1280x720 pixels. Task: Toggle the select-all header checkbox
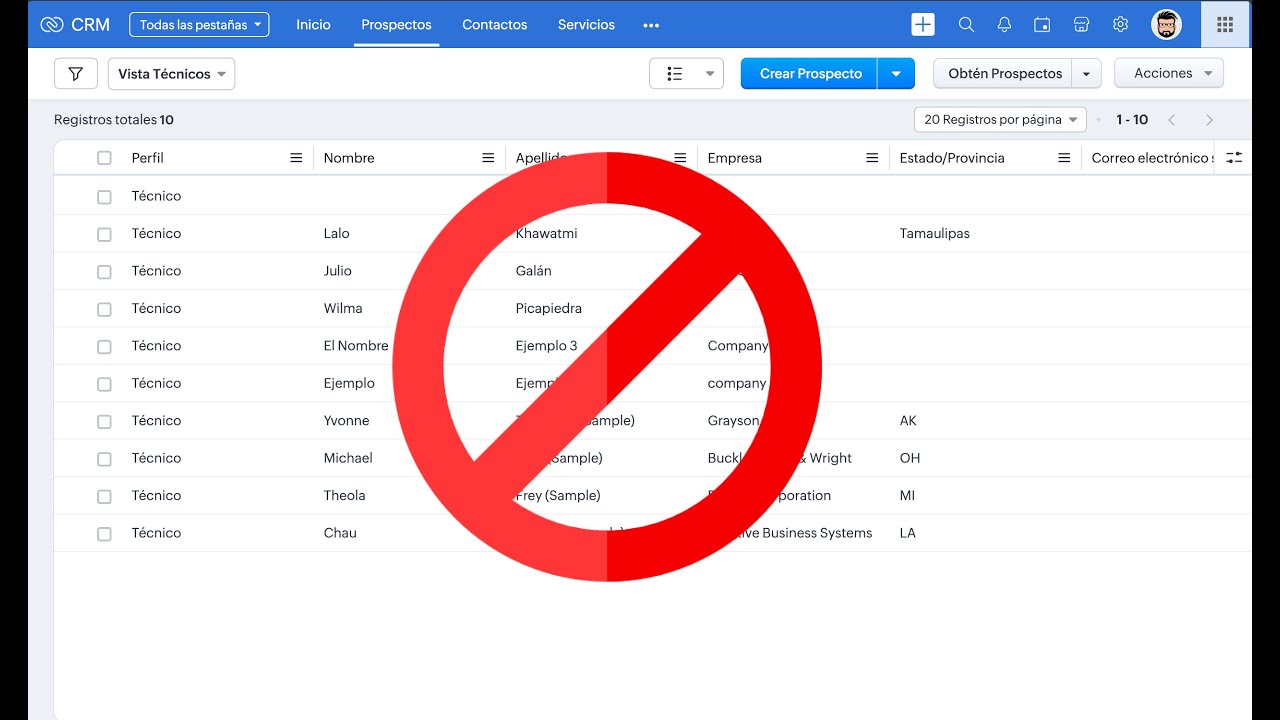tap(104, 158)
